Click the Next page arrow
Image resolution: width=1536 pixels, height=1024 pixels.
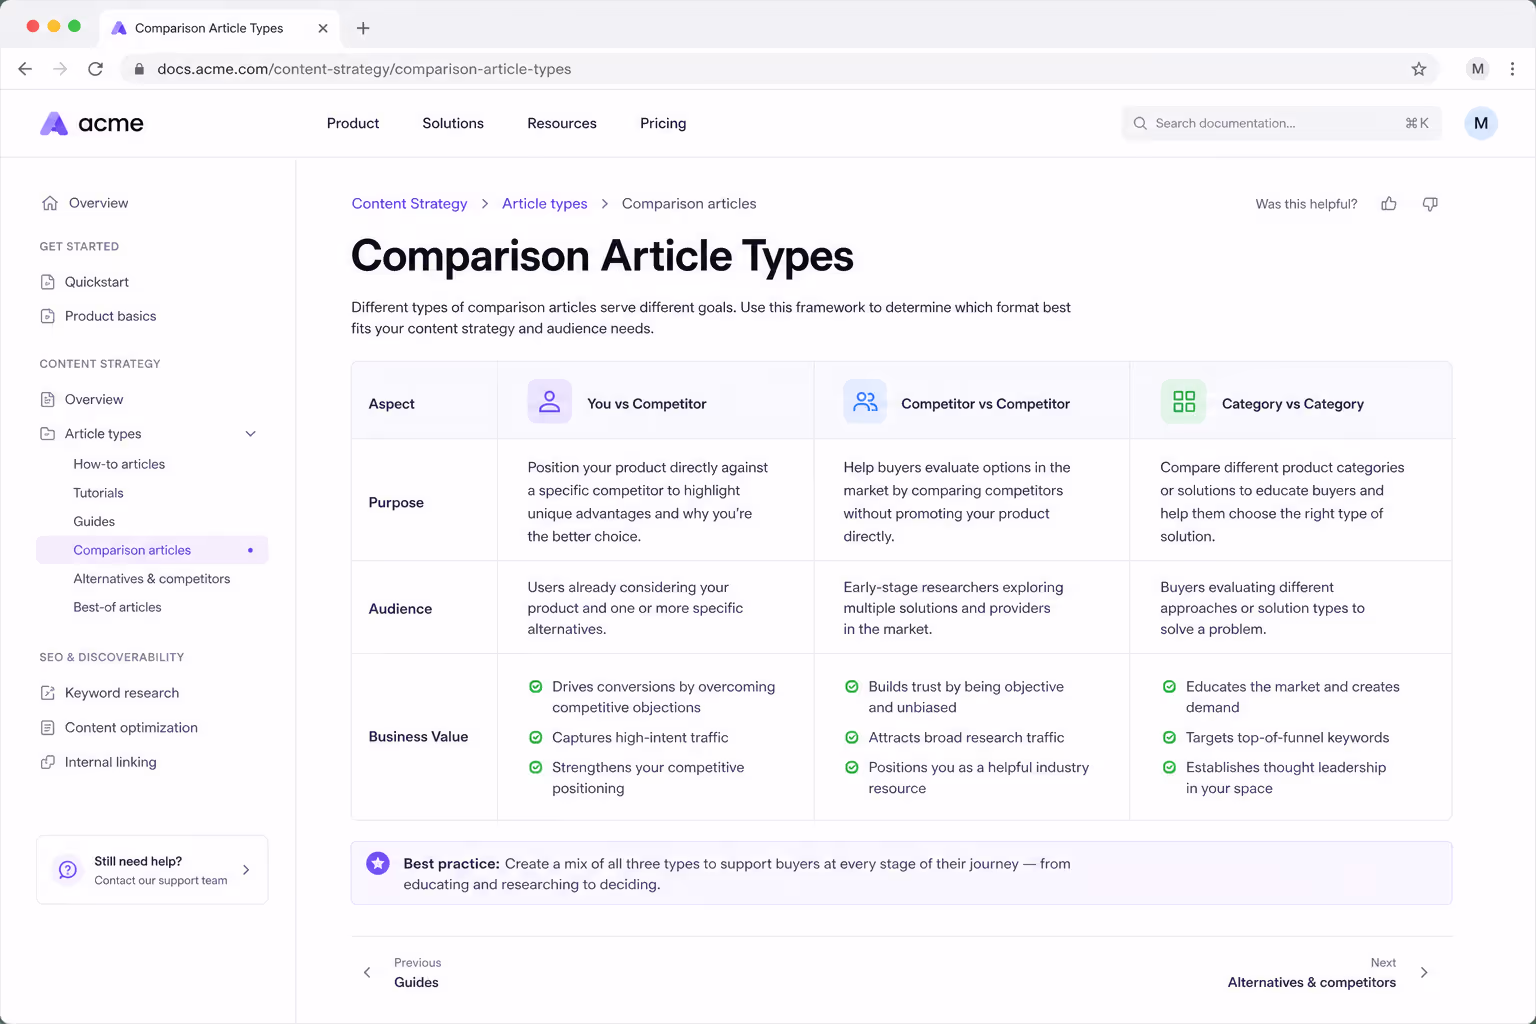click(1424, 973)
